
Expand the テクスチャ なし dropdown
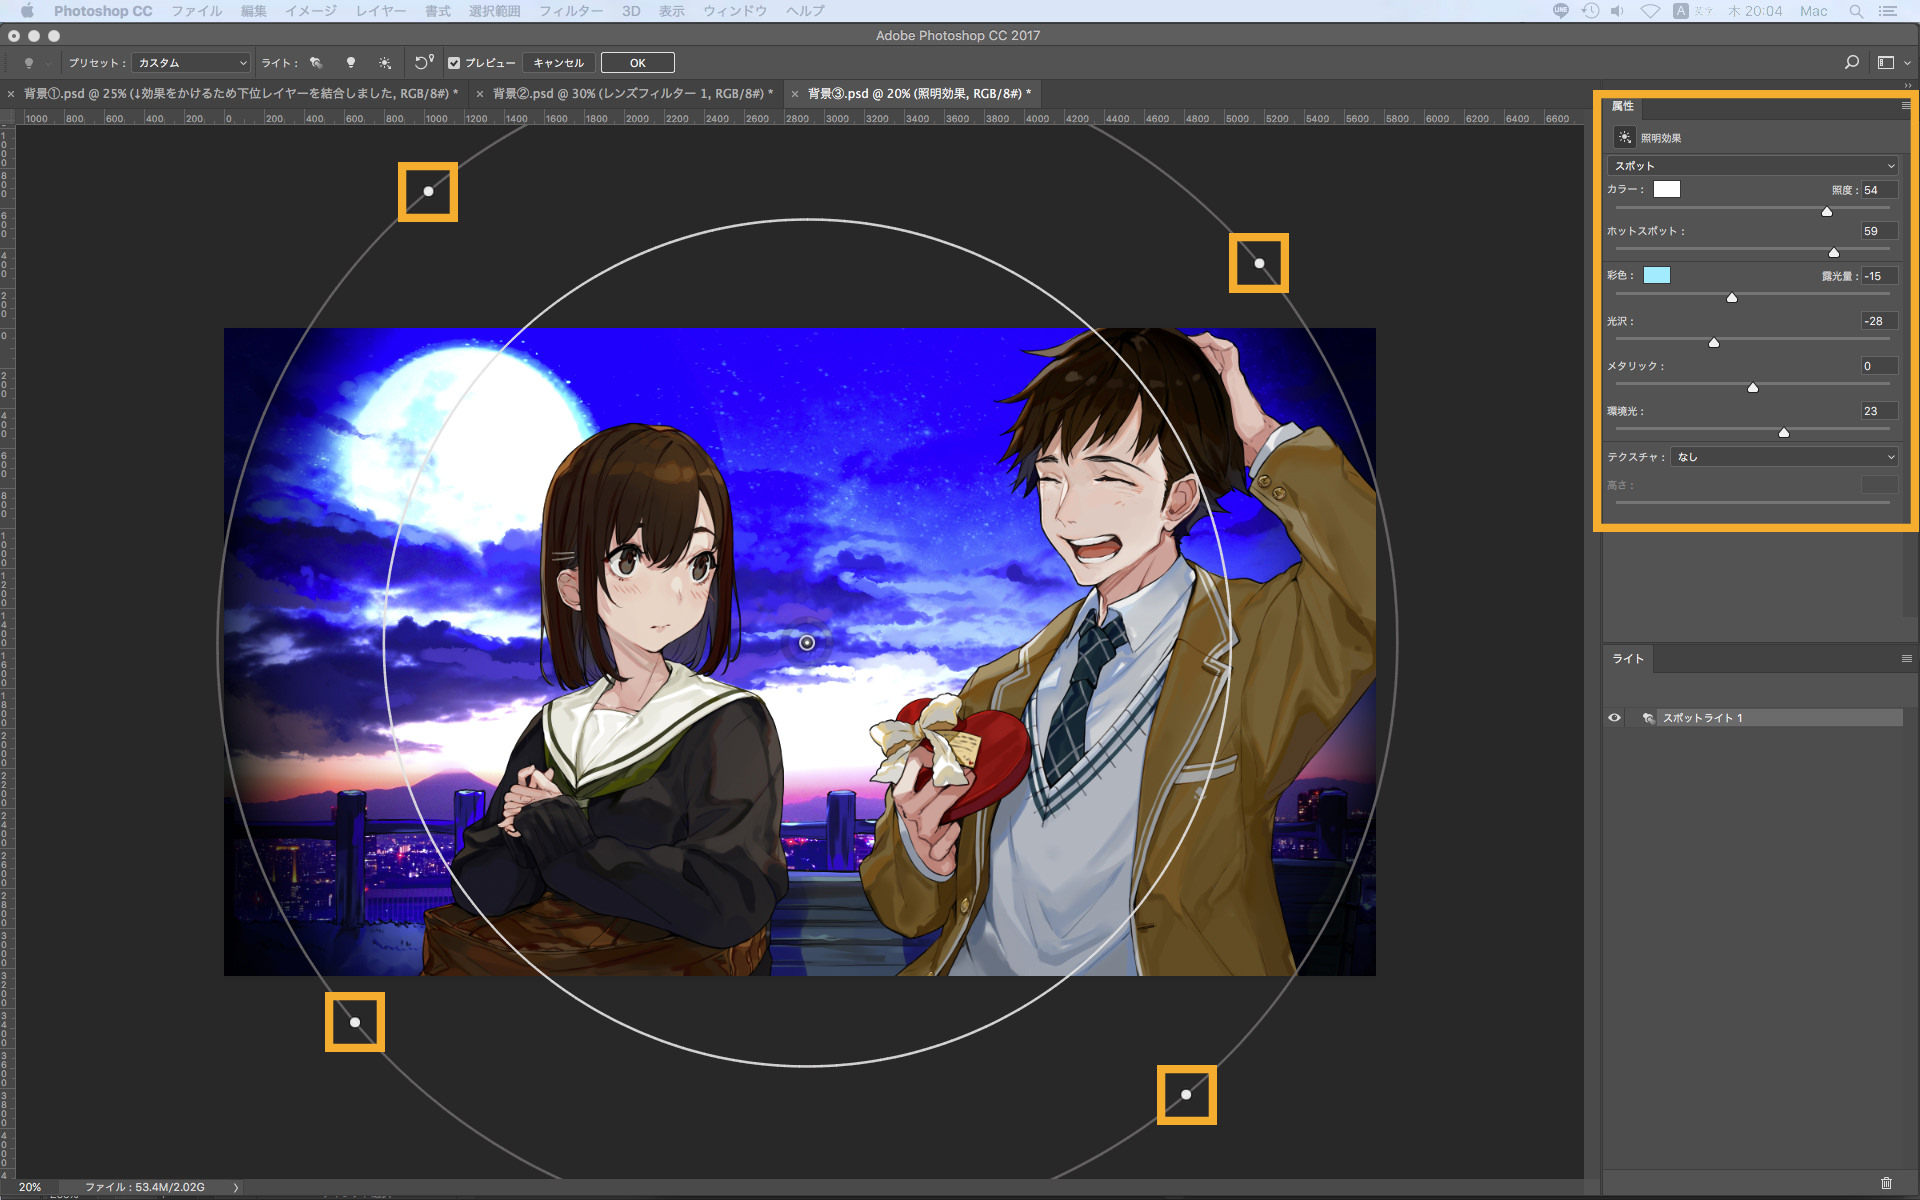click(x=1784, y=457)
